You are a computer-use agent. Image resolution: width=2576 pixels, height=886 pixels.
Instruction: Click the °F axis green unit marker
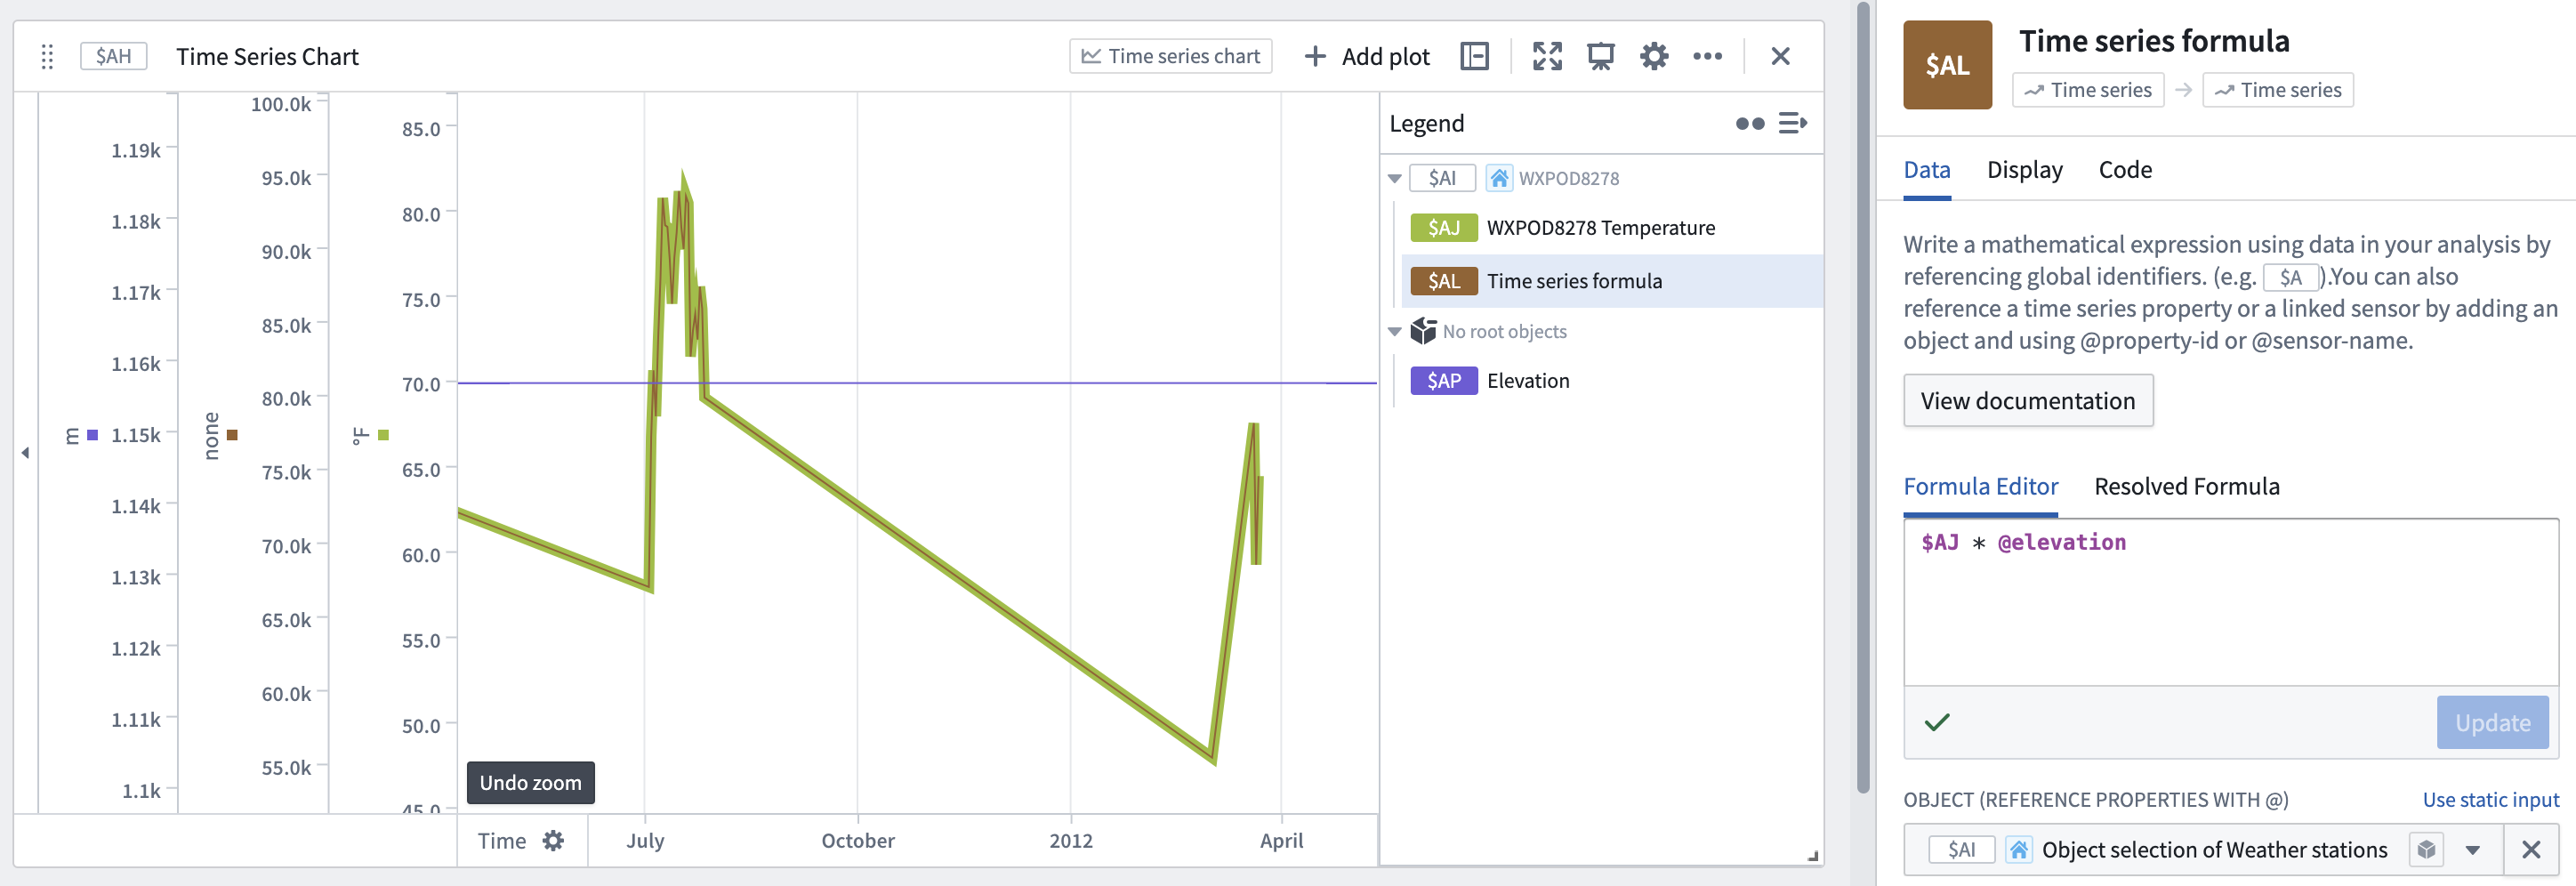coord(383,435)
